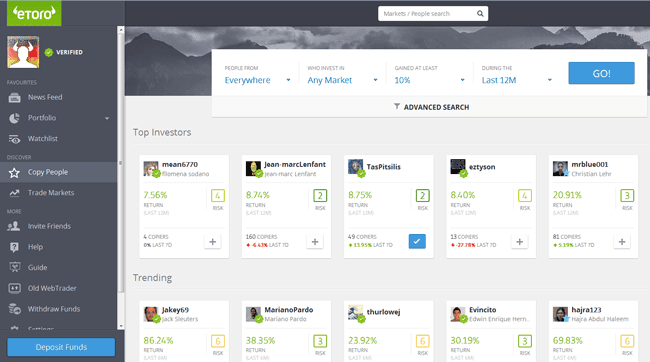Open mean6770 profile name link
This screenshot has width=650, height=362.
tap(180, 165)
